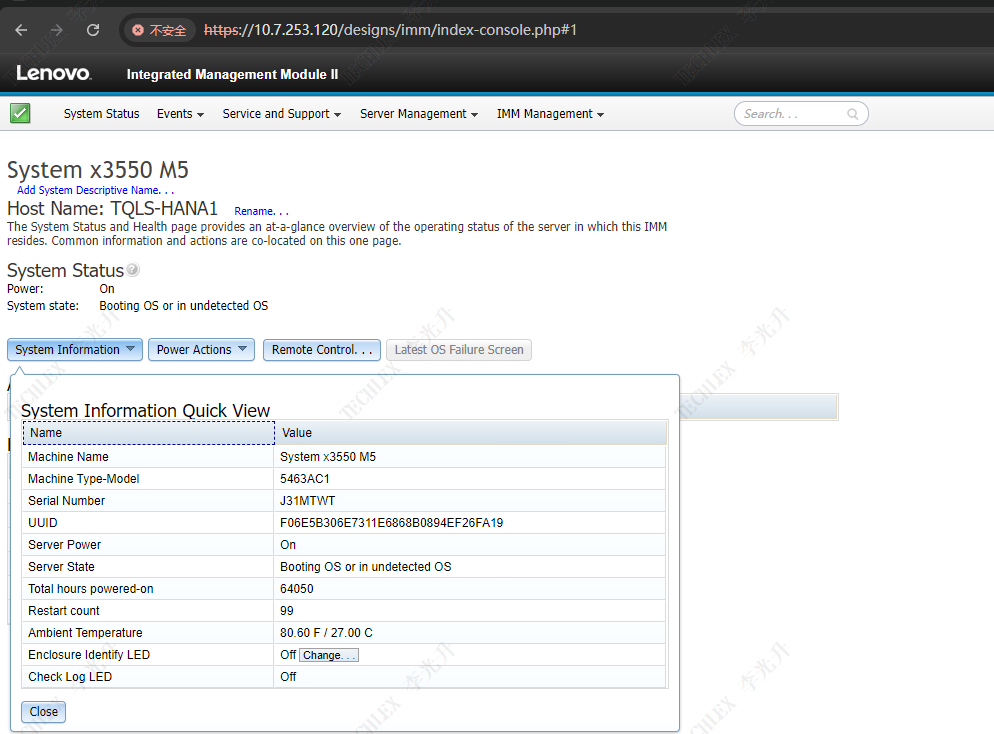Select serial number J31MTWT
The width and height of the screenshot is (994, 734).
tap(307, 501)
